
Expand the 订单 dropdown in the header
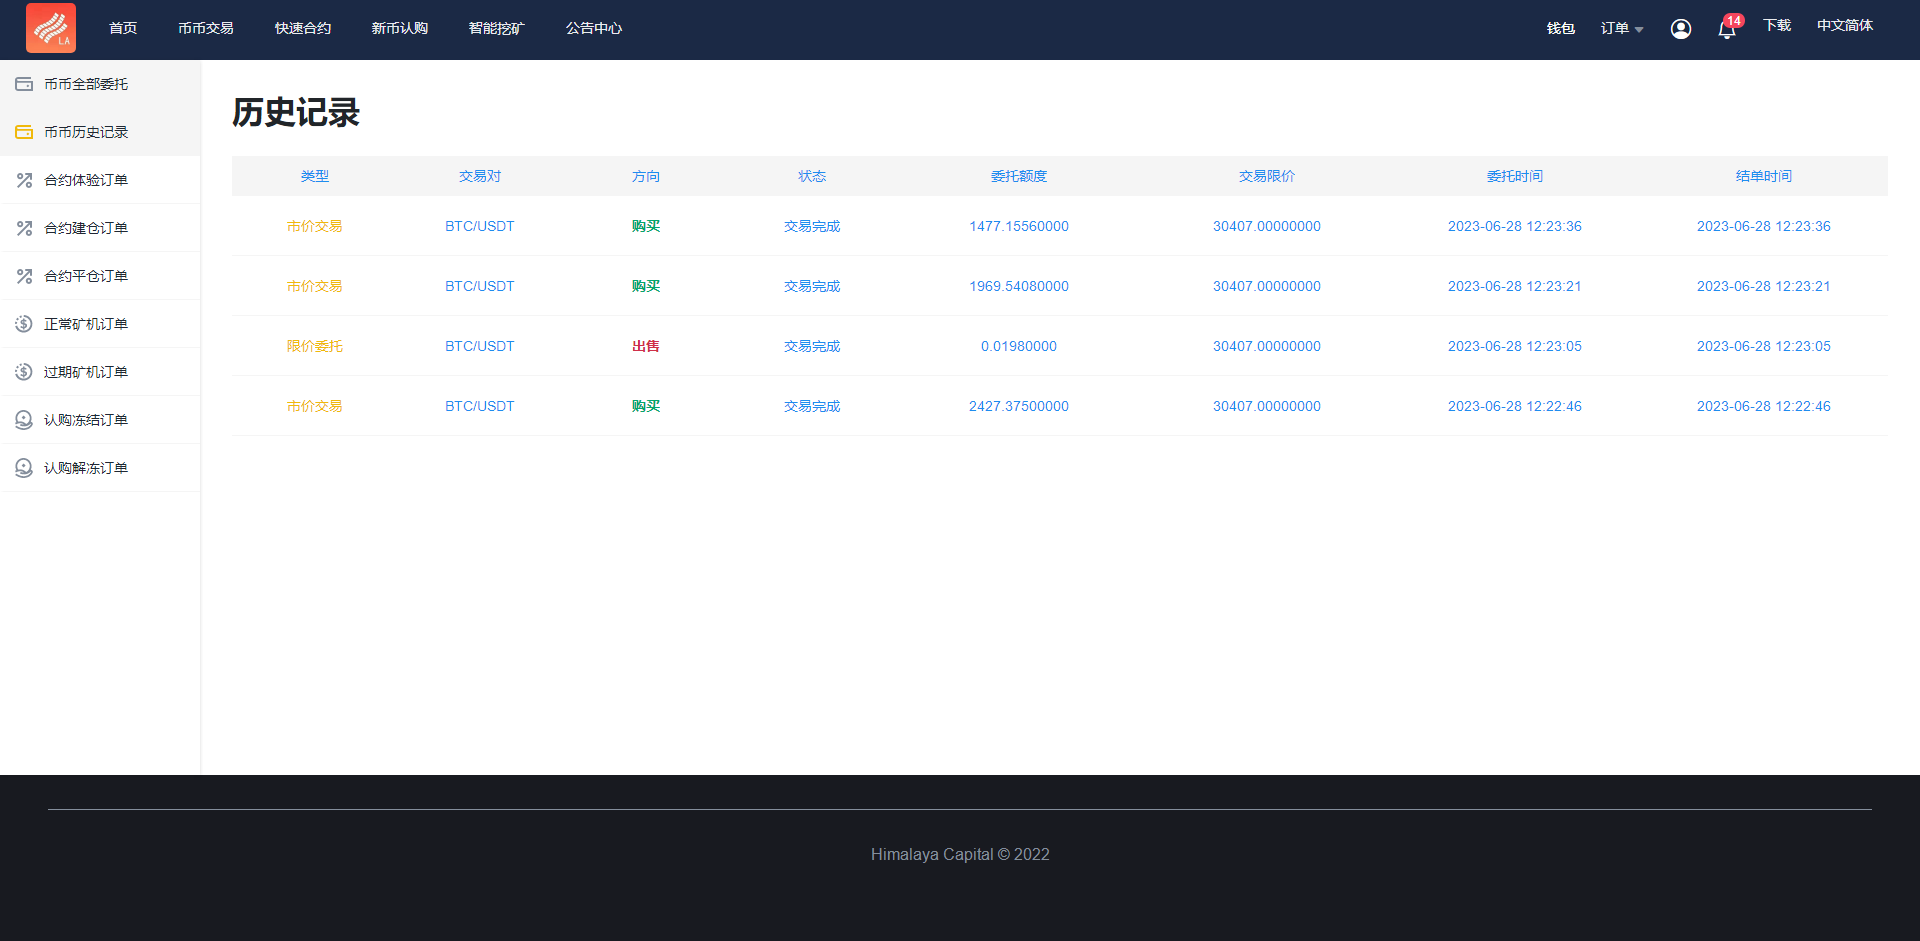(x=1621, y=29)
